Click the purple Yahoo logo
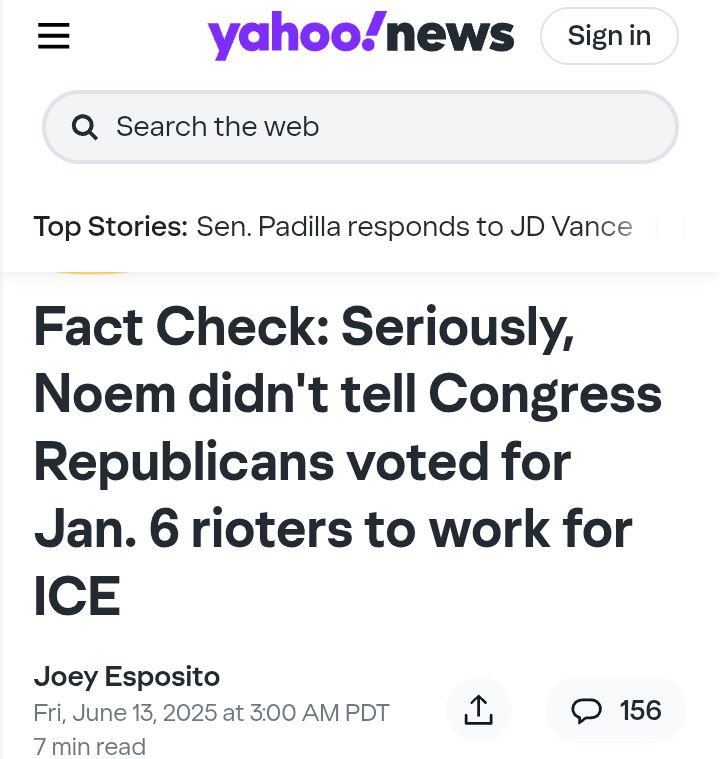 [297, 35]
